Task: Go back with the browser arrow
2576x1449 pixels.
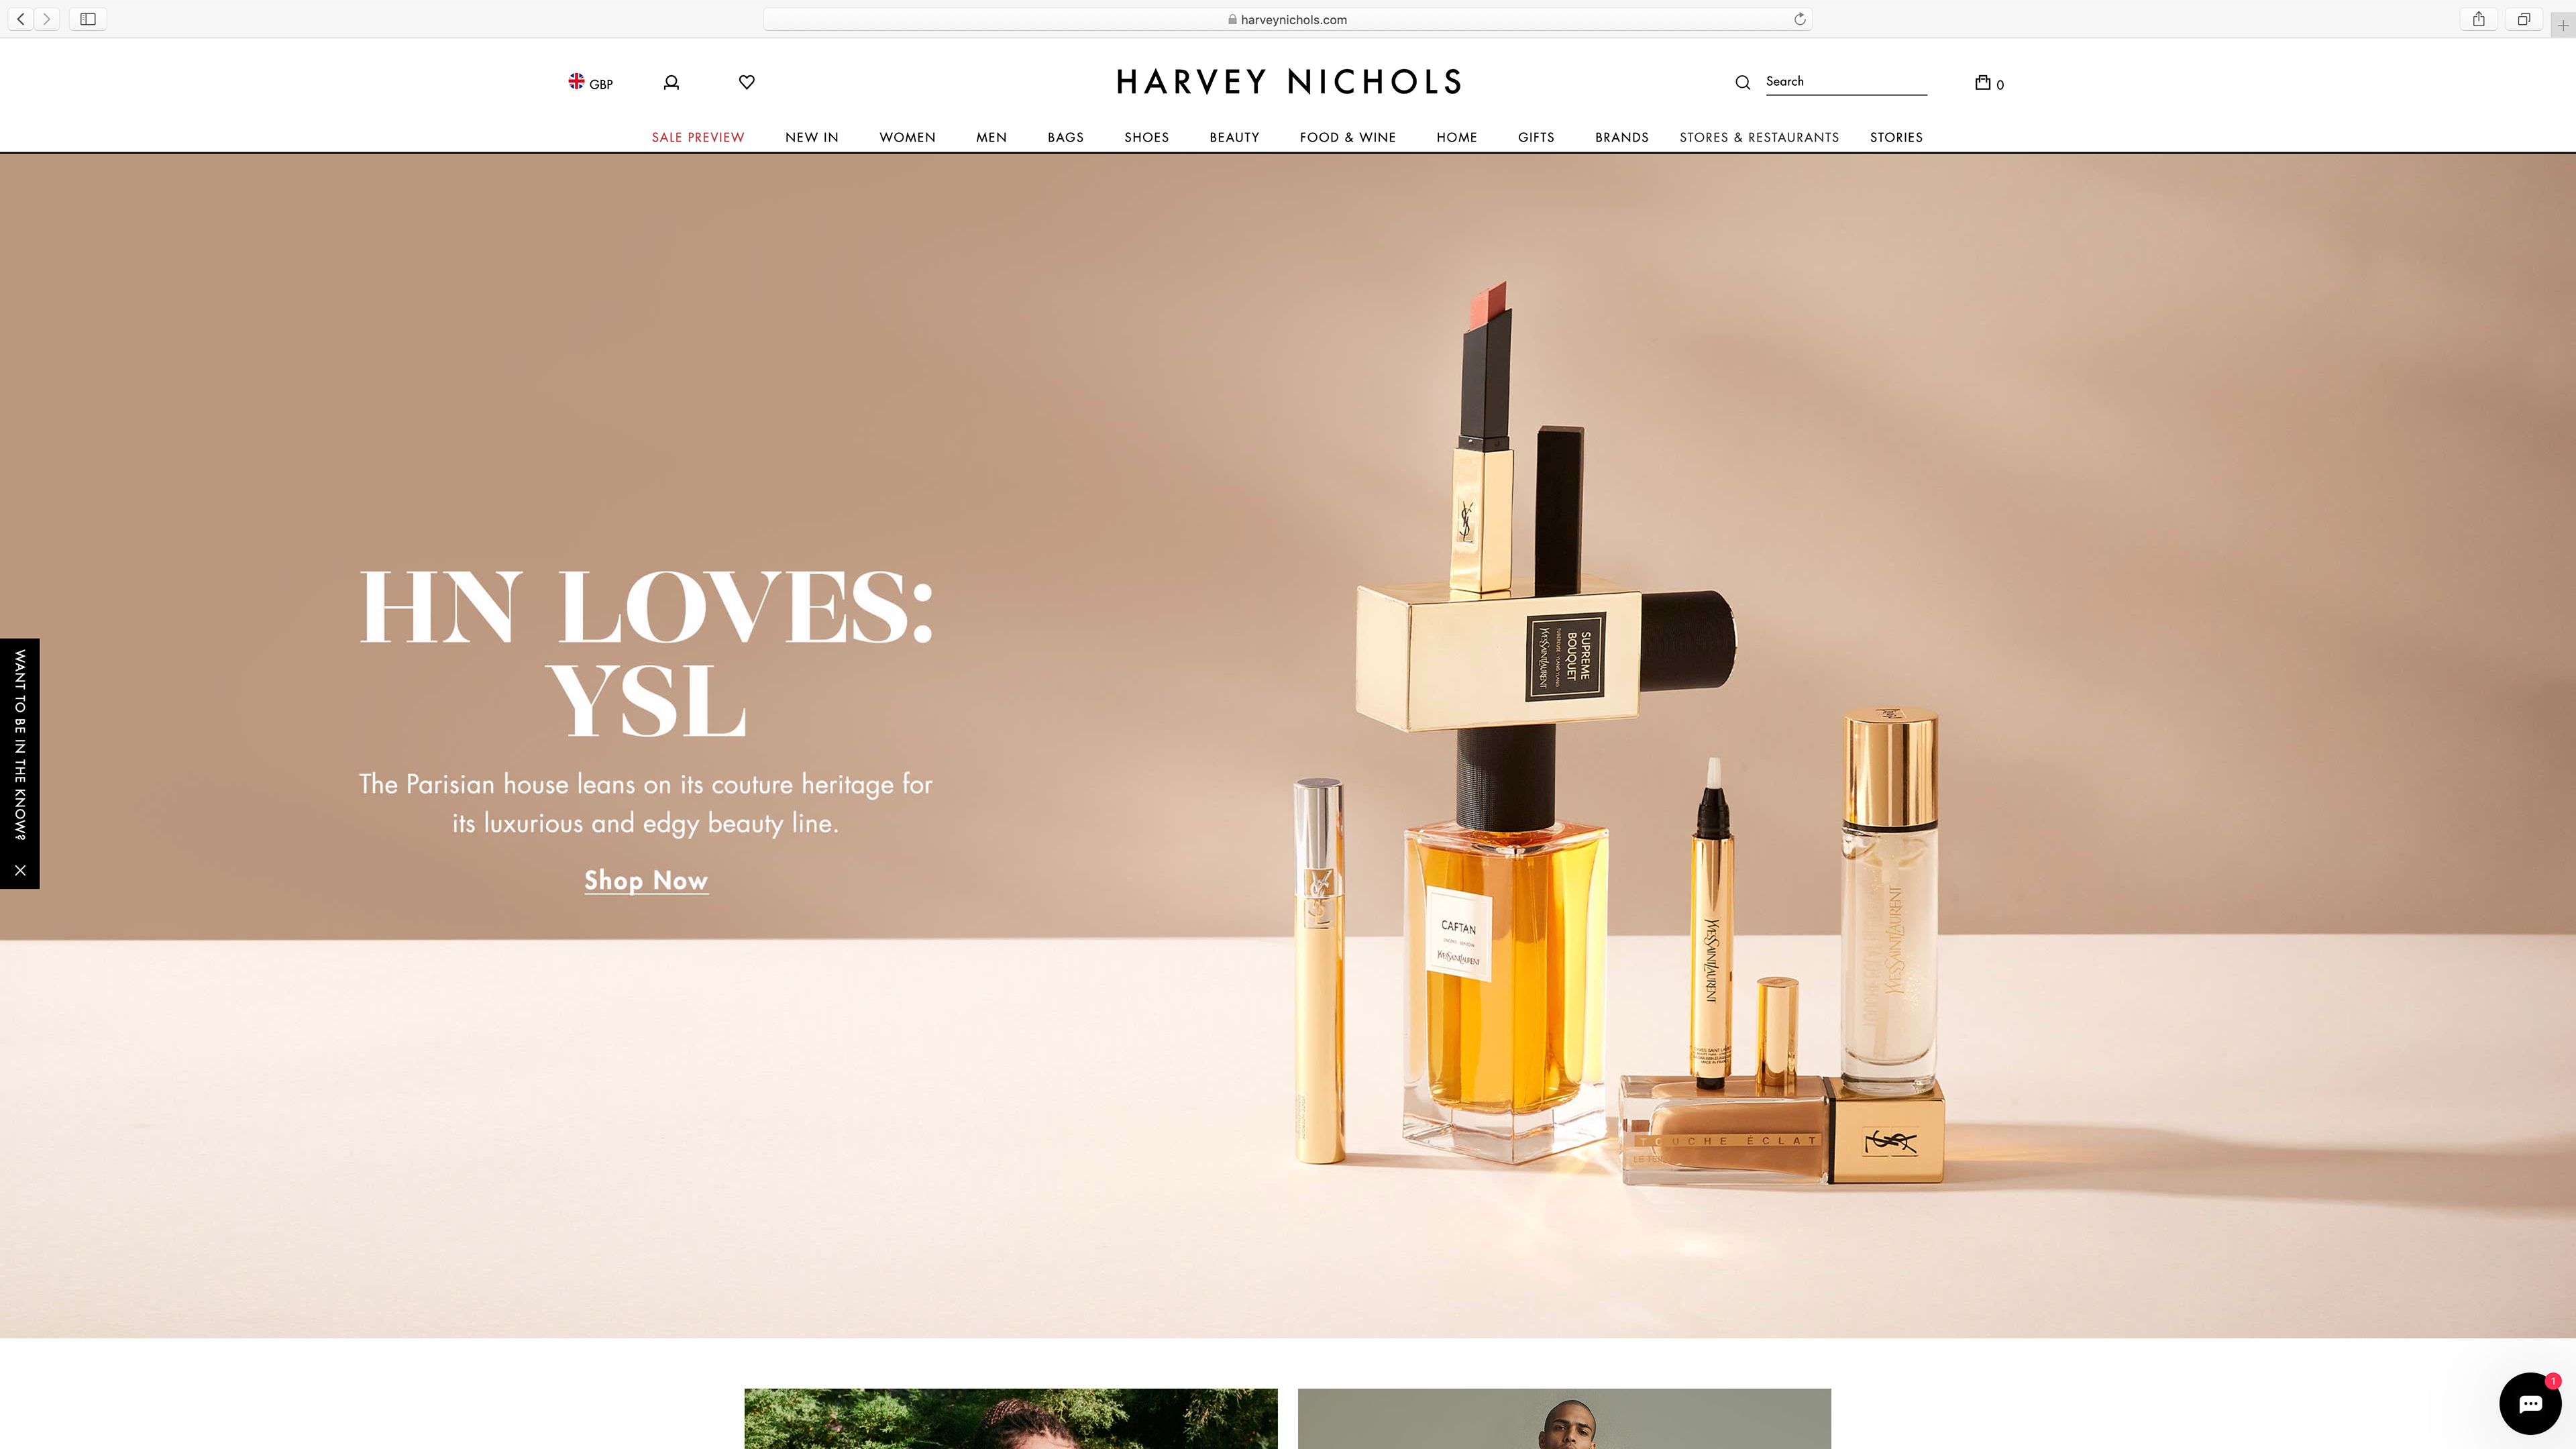Action: [x=21, y=19]
